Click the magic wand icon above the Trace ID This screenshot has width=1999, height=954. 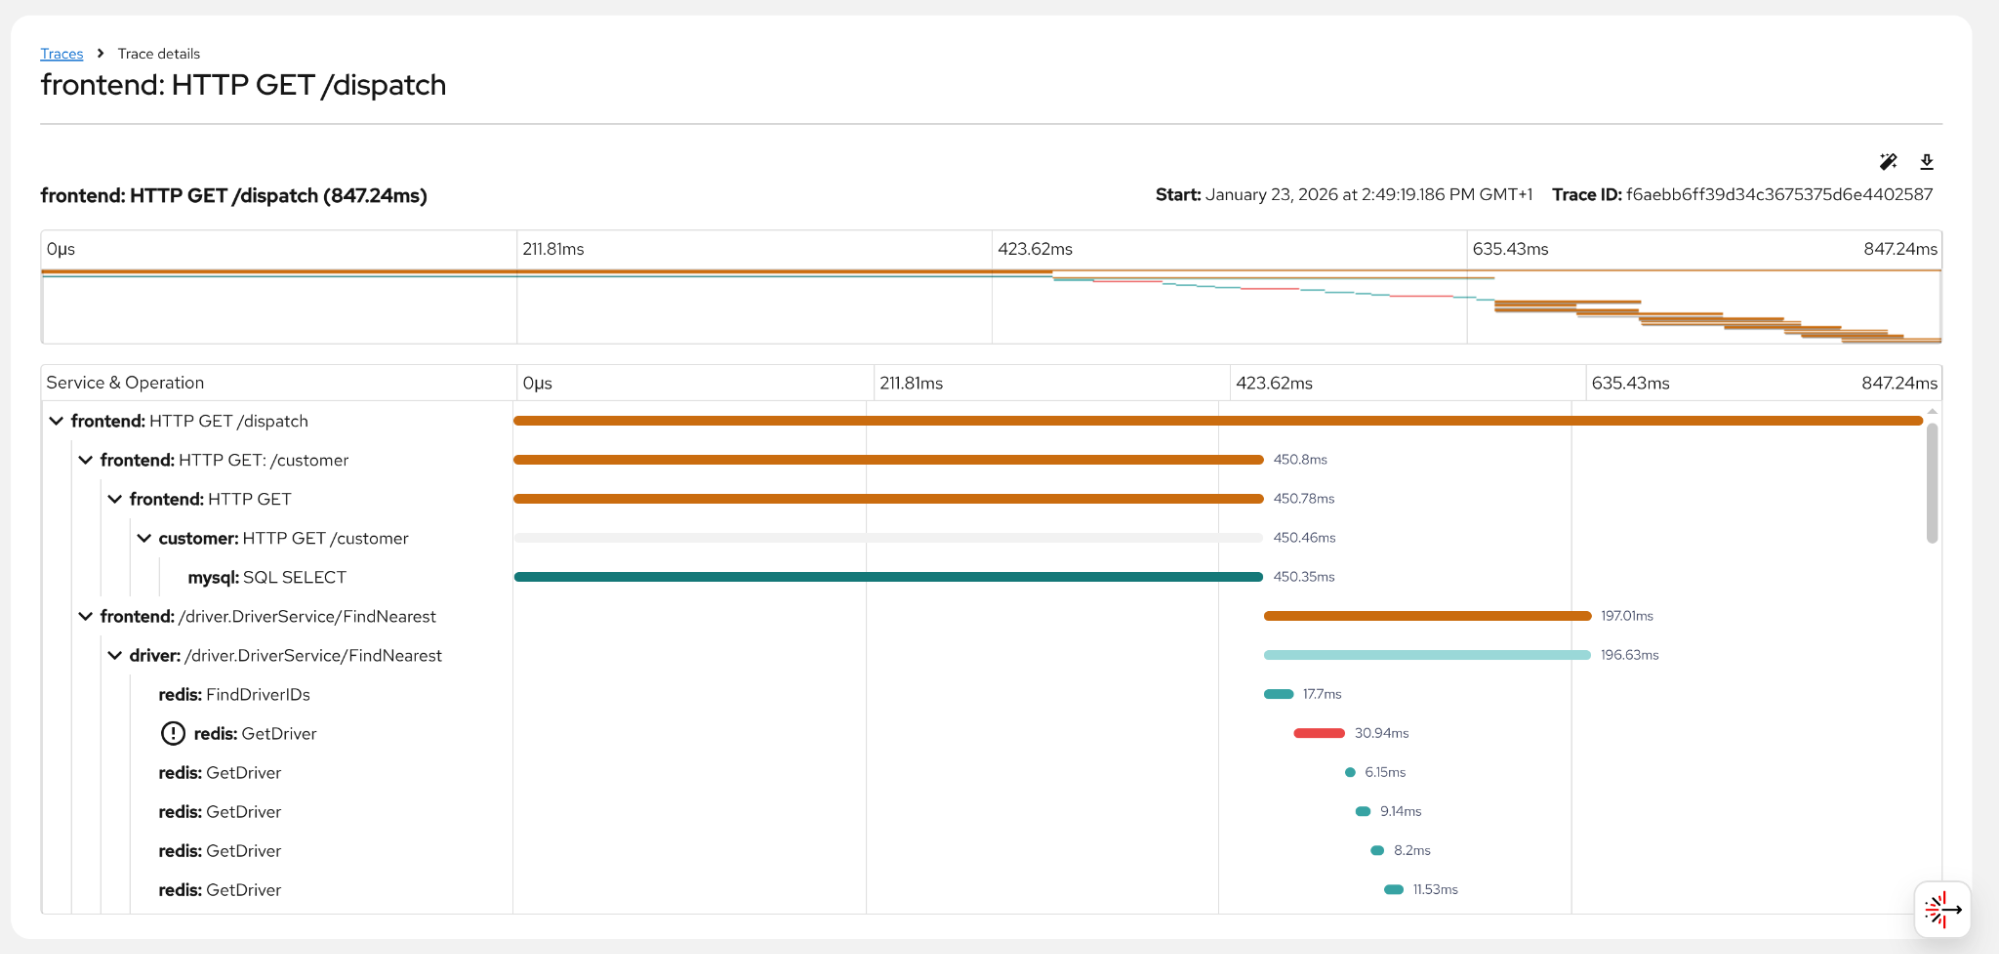1887,162
